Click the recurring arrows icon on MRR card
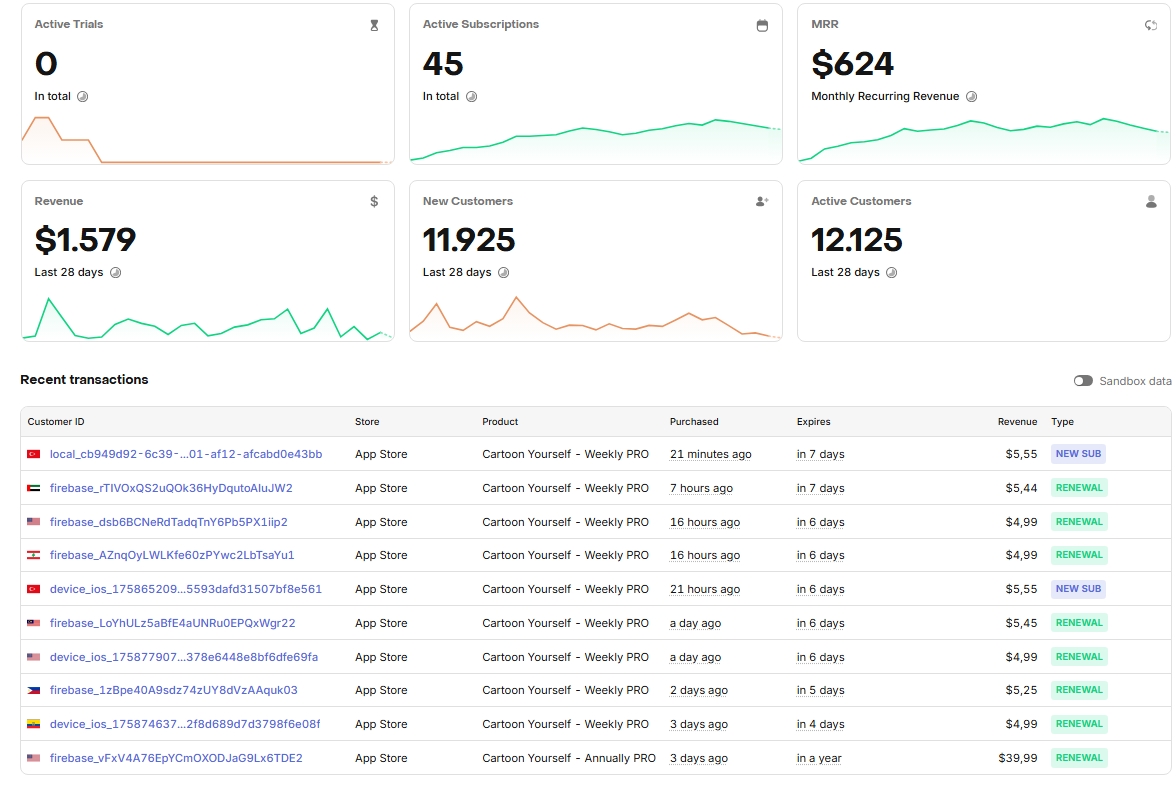The width and height of the screenshot is (1176, 789). coord(1150,26)
